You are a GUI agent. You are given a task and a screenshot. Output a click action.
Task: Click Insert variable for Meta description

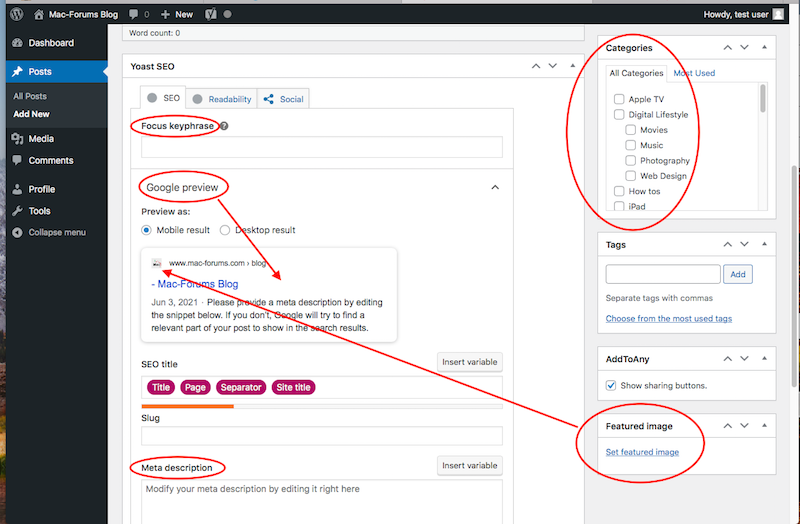469,465
